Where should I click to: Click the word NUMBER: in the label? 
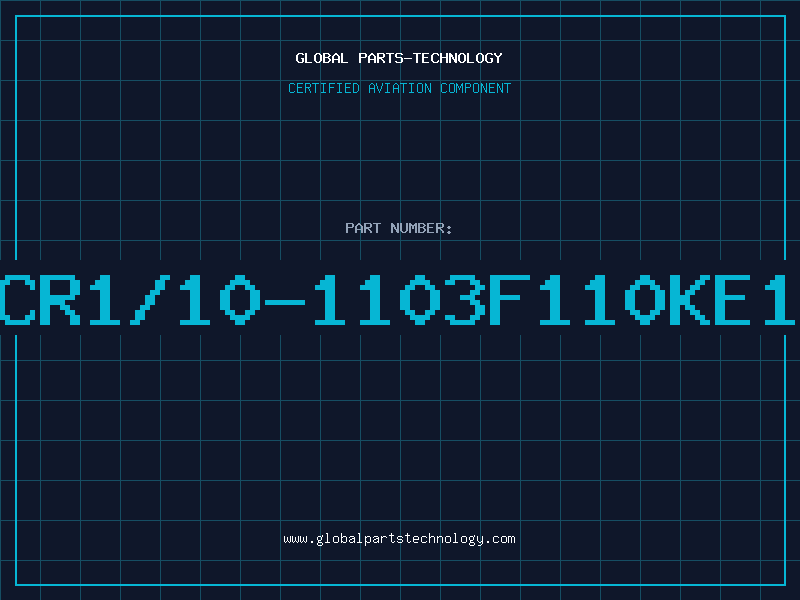[x=421, y=228]
